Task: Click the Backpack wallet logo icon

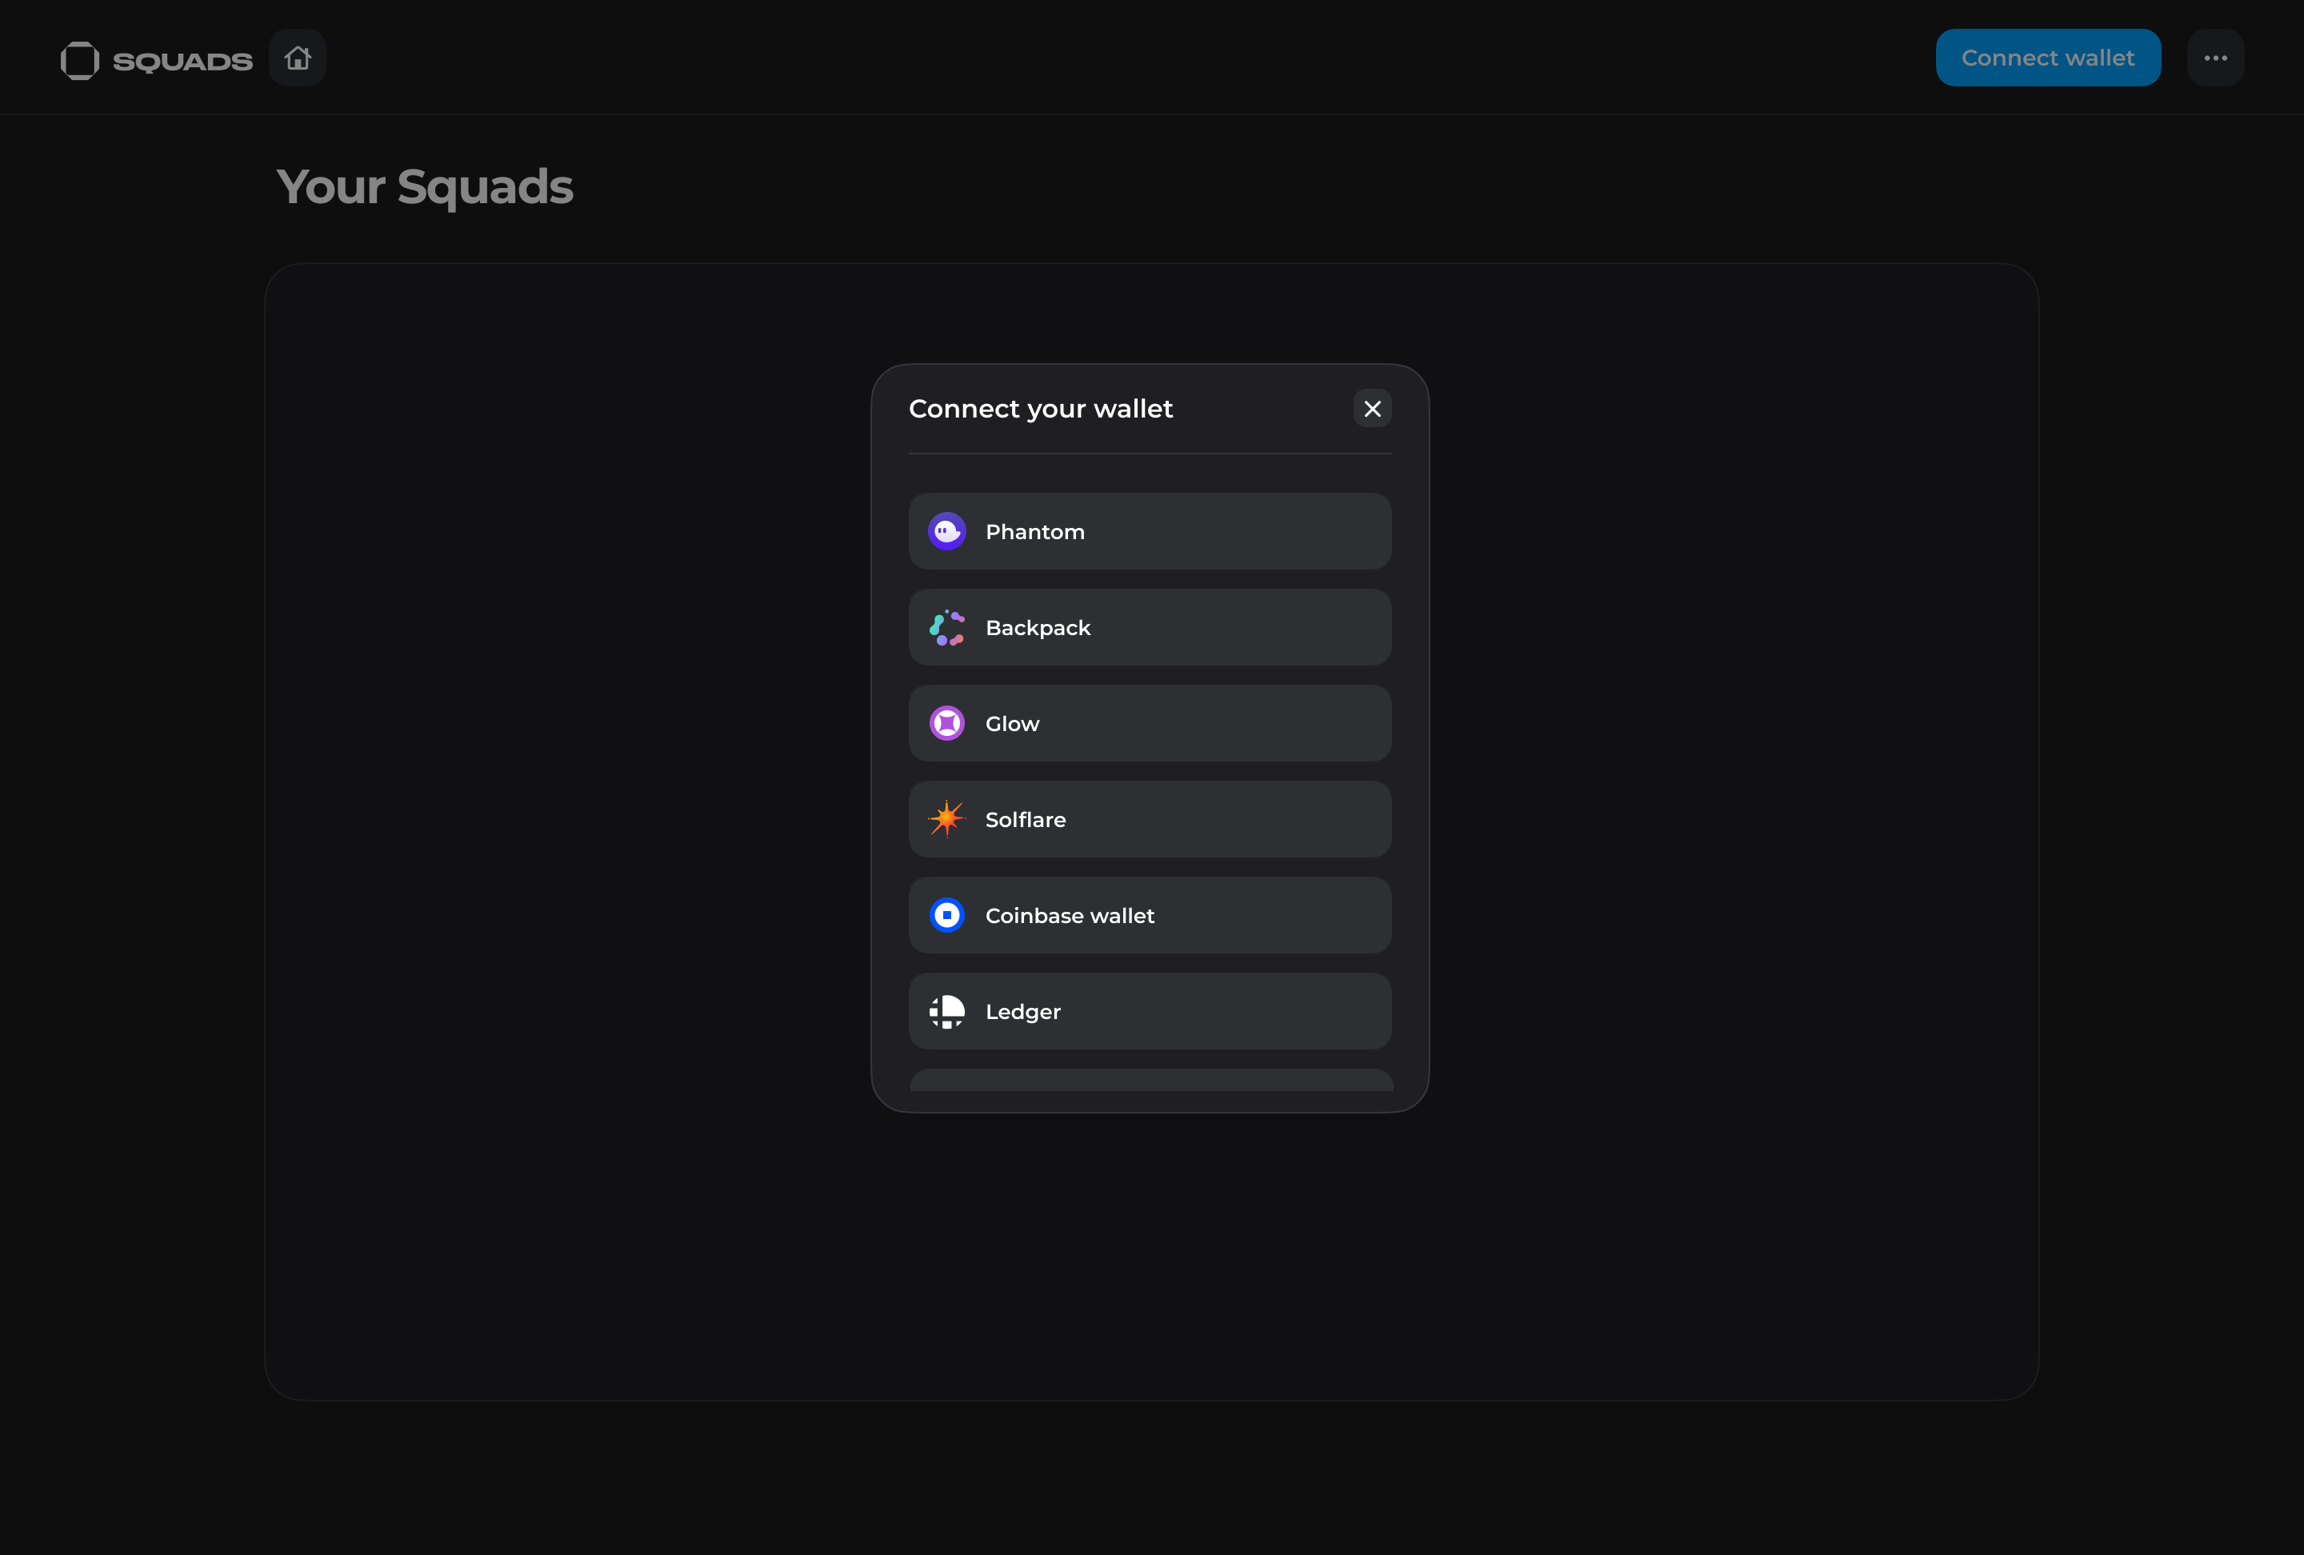Action: 946,628
